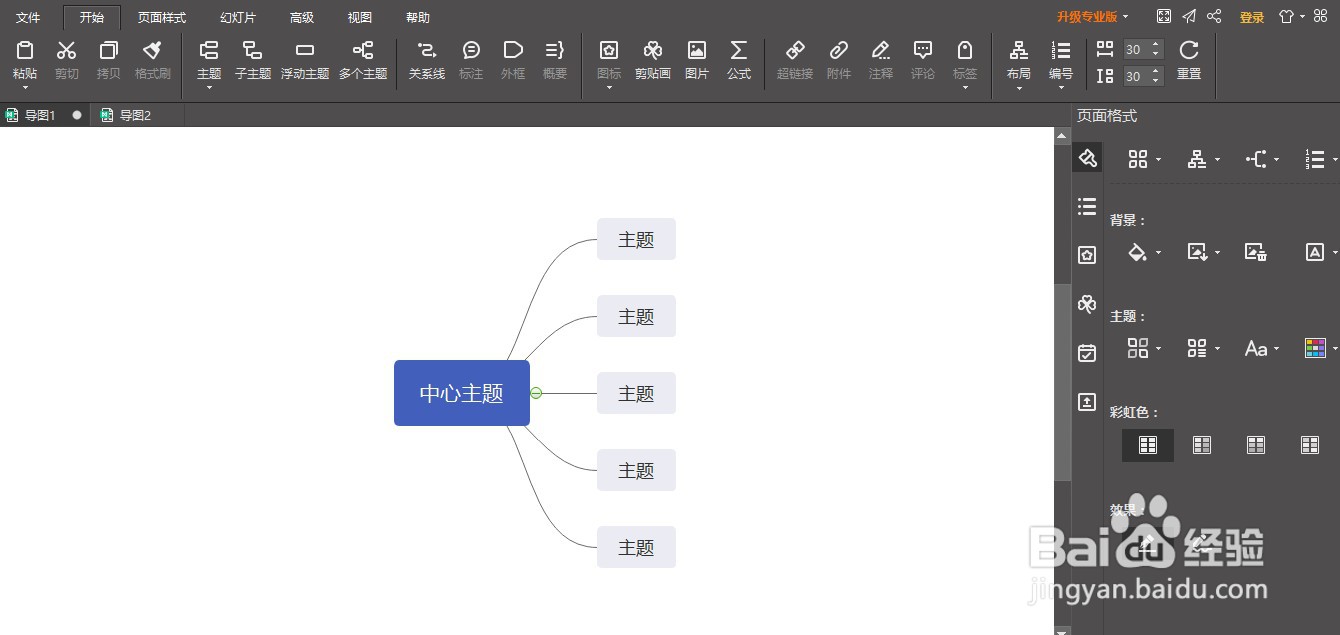Image resolution: width=1340 pixels, height=635 pixels.
Task: Click the Callout (标注) icon
Action: [x=471, y=50]
